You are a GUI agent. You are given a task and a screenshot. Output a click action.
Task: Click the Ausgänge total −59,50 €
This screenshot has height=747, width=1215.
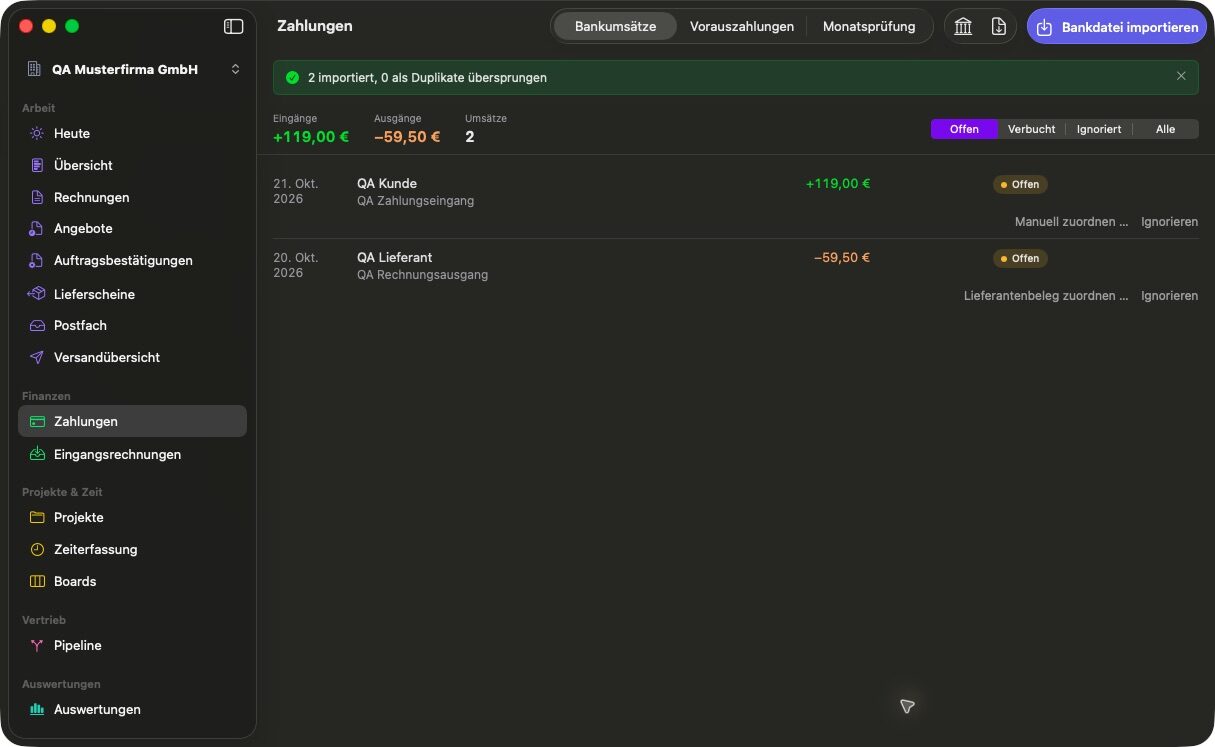coord(407,137)
